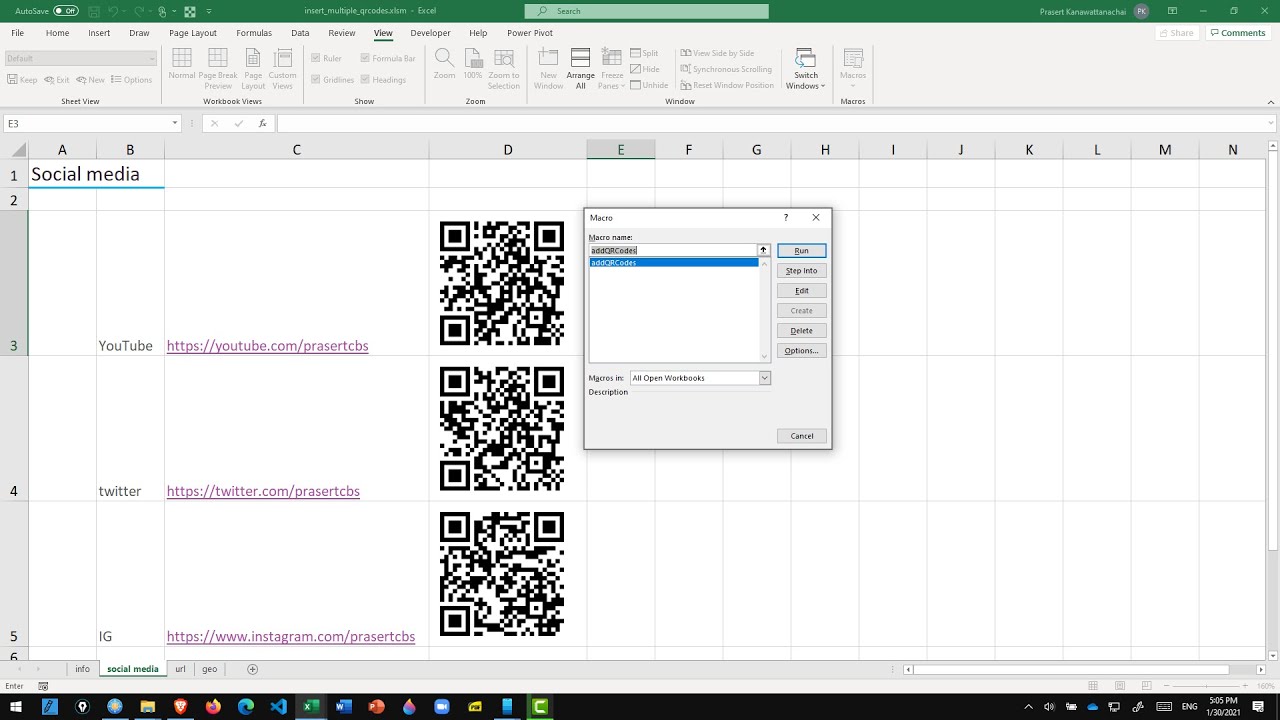The width and height of the screenshot is (1280, 720).
Task: Click the Macro dialog help question mark
Action: click(x=786, y=217)
